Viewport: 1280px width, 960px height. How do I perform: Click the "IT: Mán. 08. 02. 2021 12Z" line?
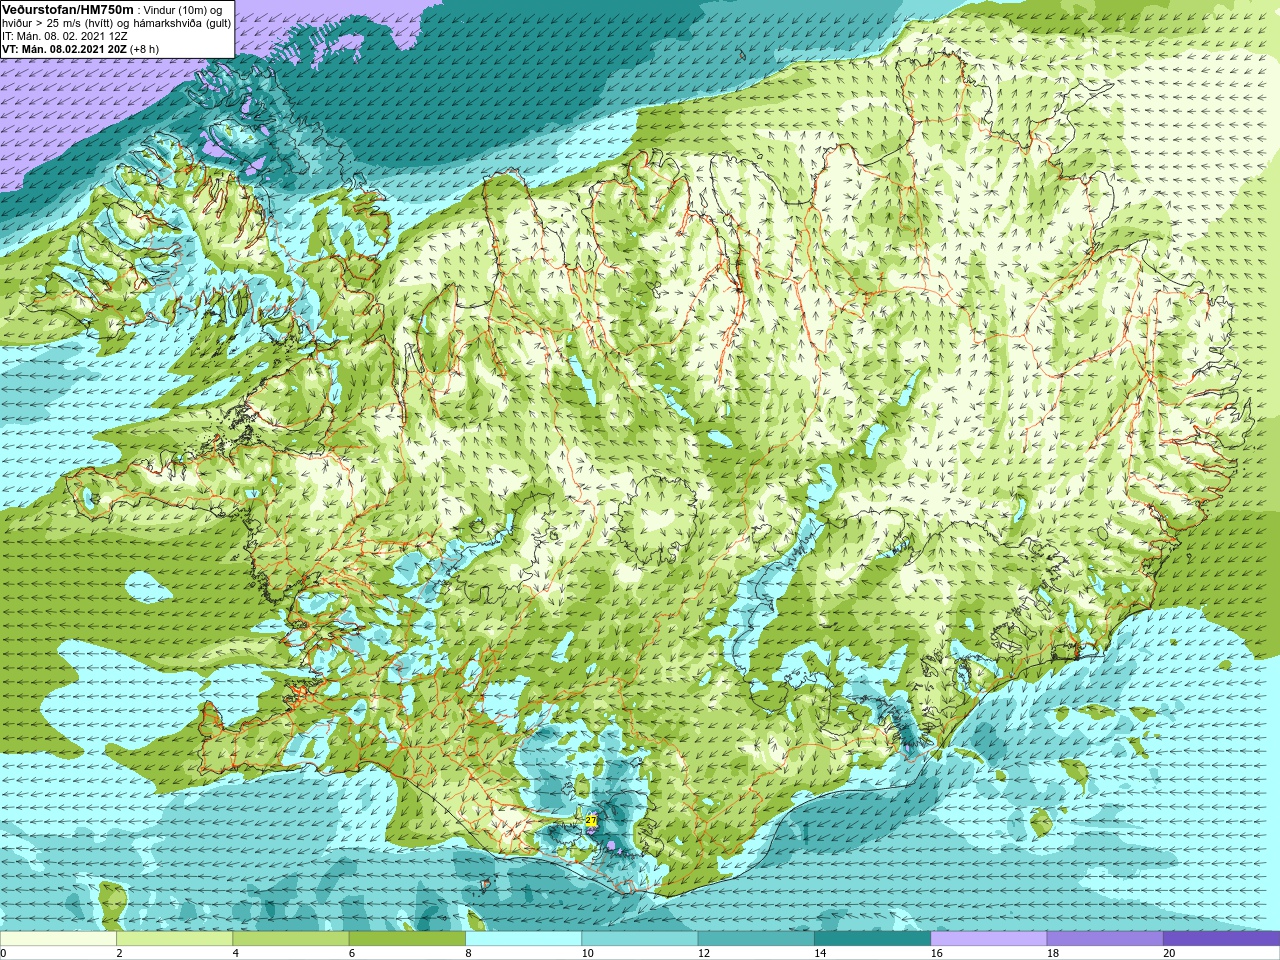[x=65, y=36]
